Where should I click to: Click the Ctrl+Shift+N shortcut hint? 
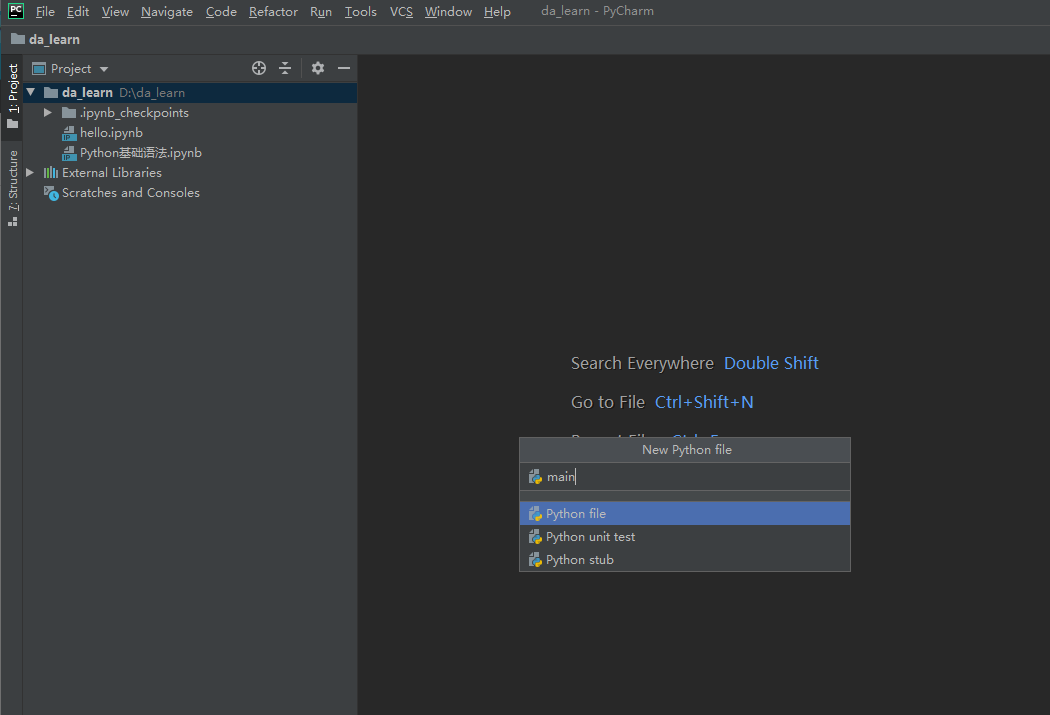[704, 402]
